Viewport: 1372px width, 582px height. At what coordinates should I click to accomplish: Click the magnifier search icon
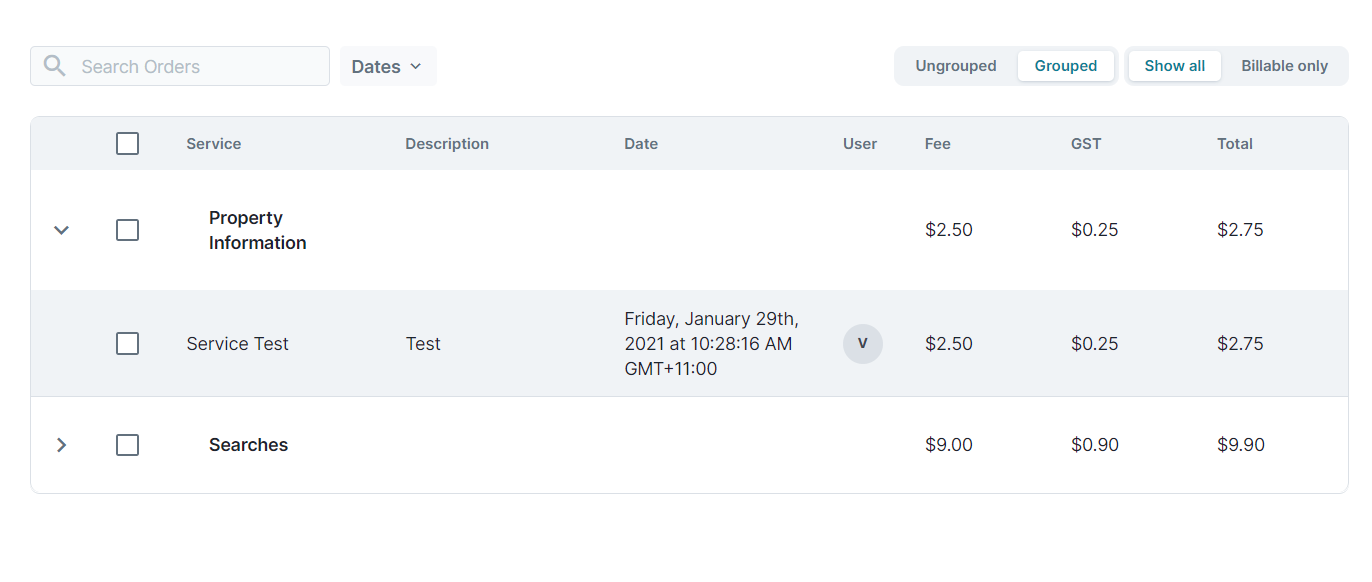click(x=55, y=66)
